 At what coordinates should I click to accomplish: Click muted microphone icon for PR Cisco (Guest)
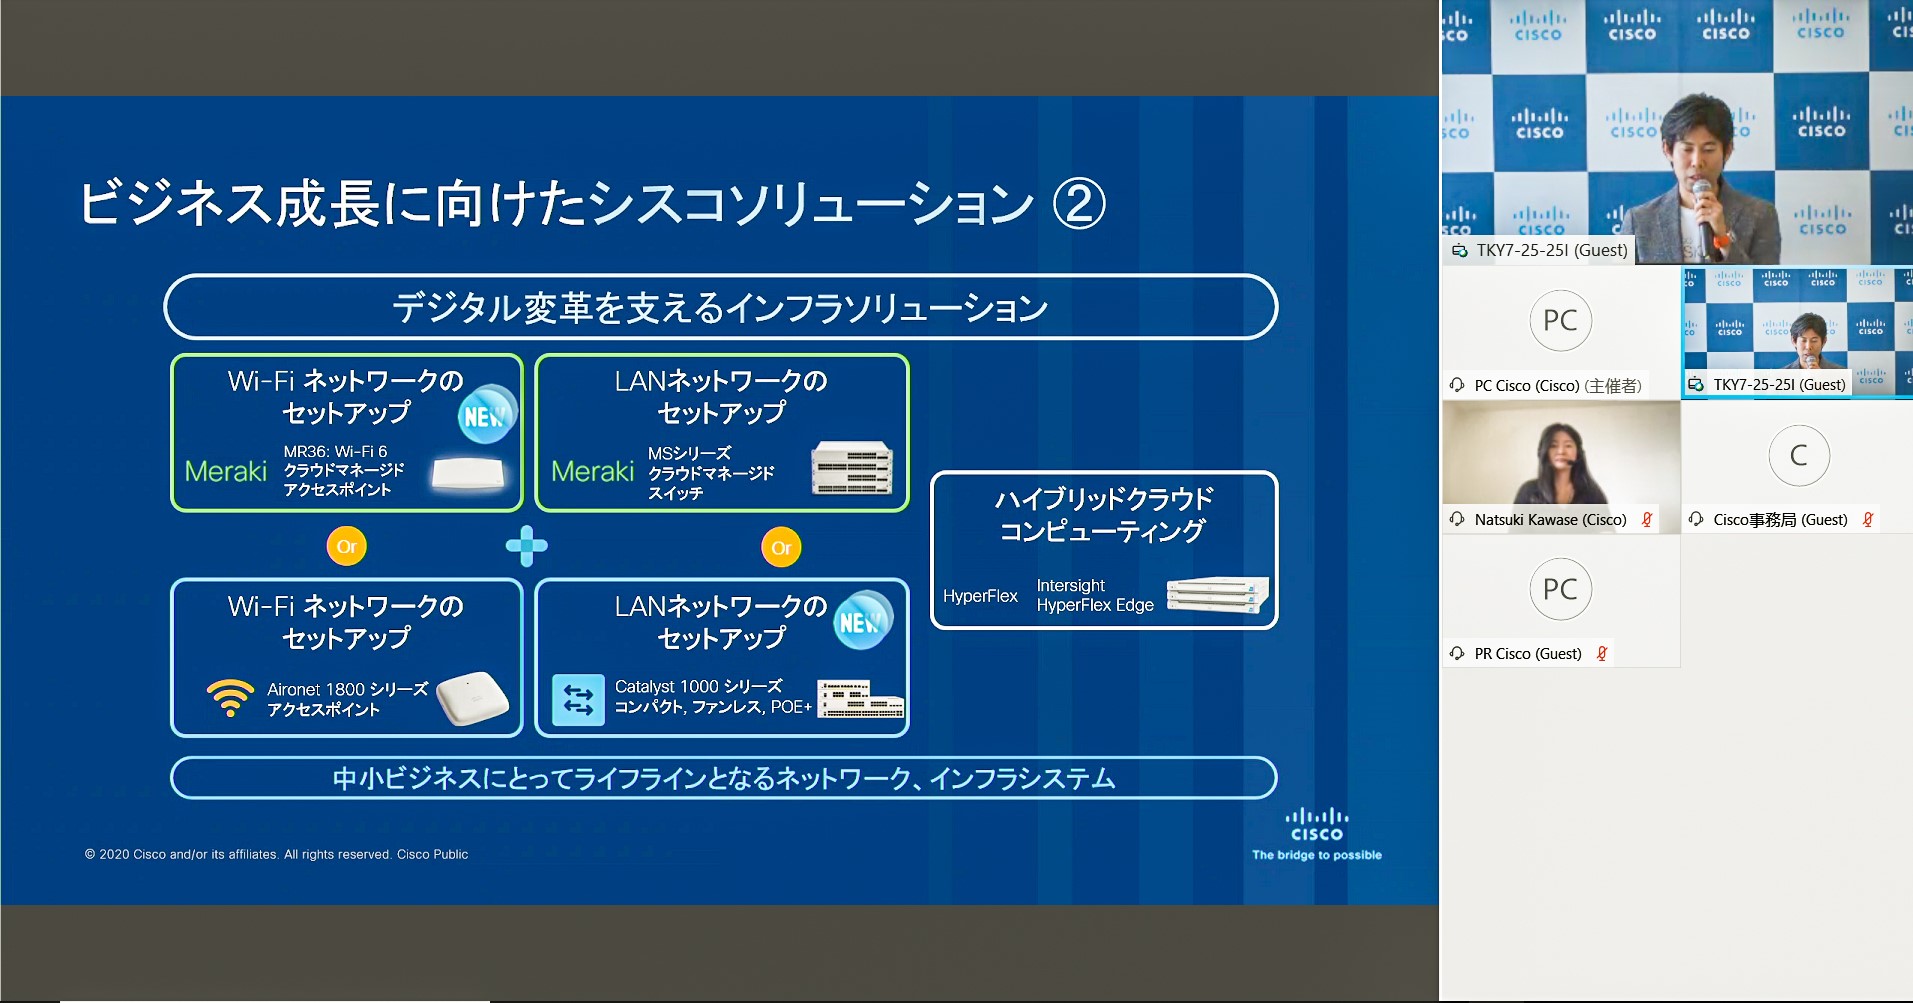pos(1602,653)
